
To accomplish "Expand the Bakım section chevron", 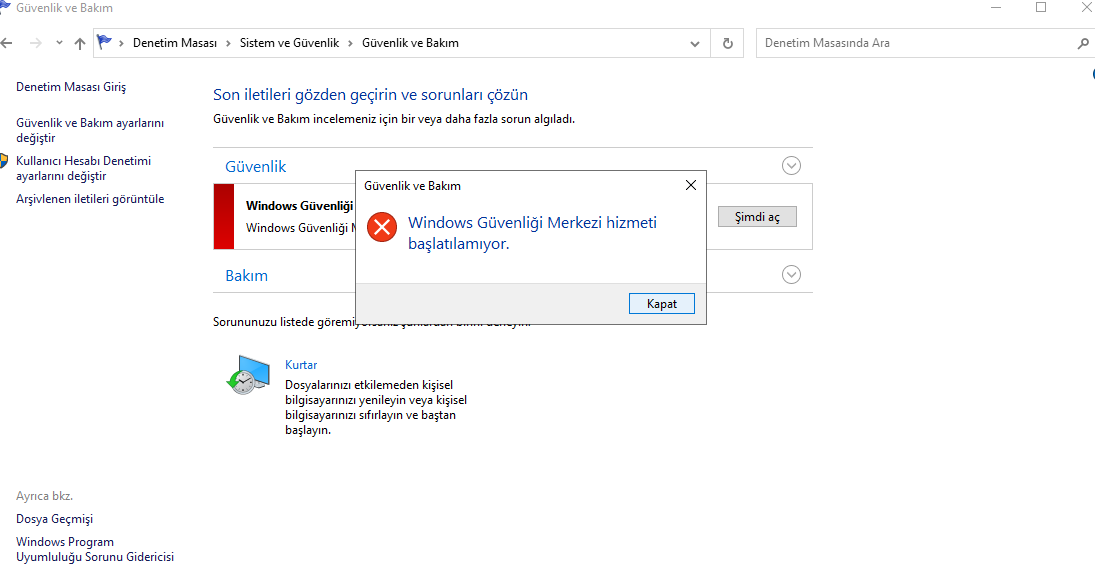I will 791,275.
